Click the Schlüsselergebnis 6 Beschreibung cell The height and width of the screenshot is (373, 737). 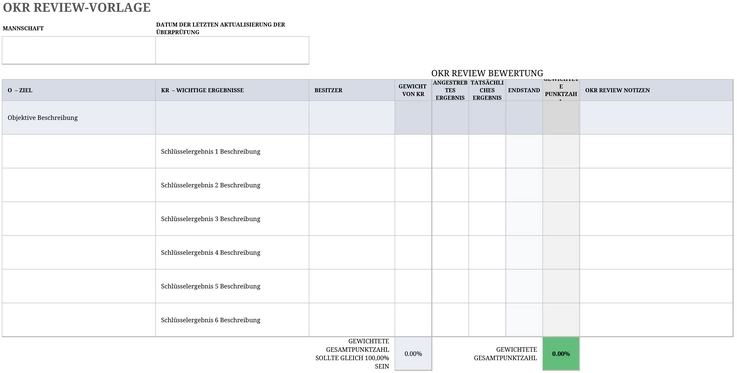tap(232, 320)
